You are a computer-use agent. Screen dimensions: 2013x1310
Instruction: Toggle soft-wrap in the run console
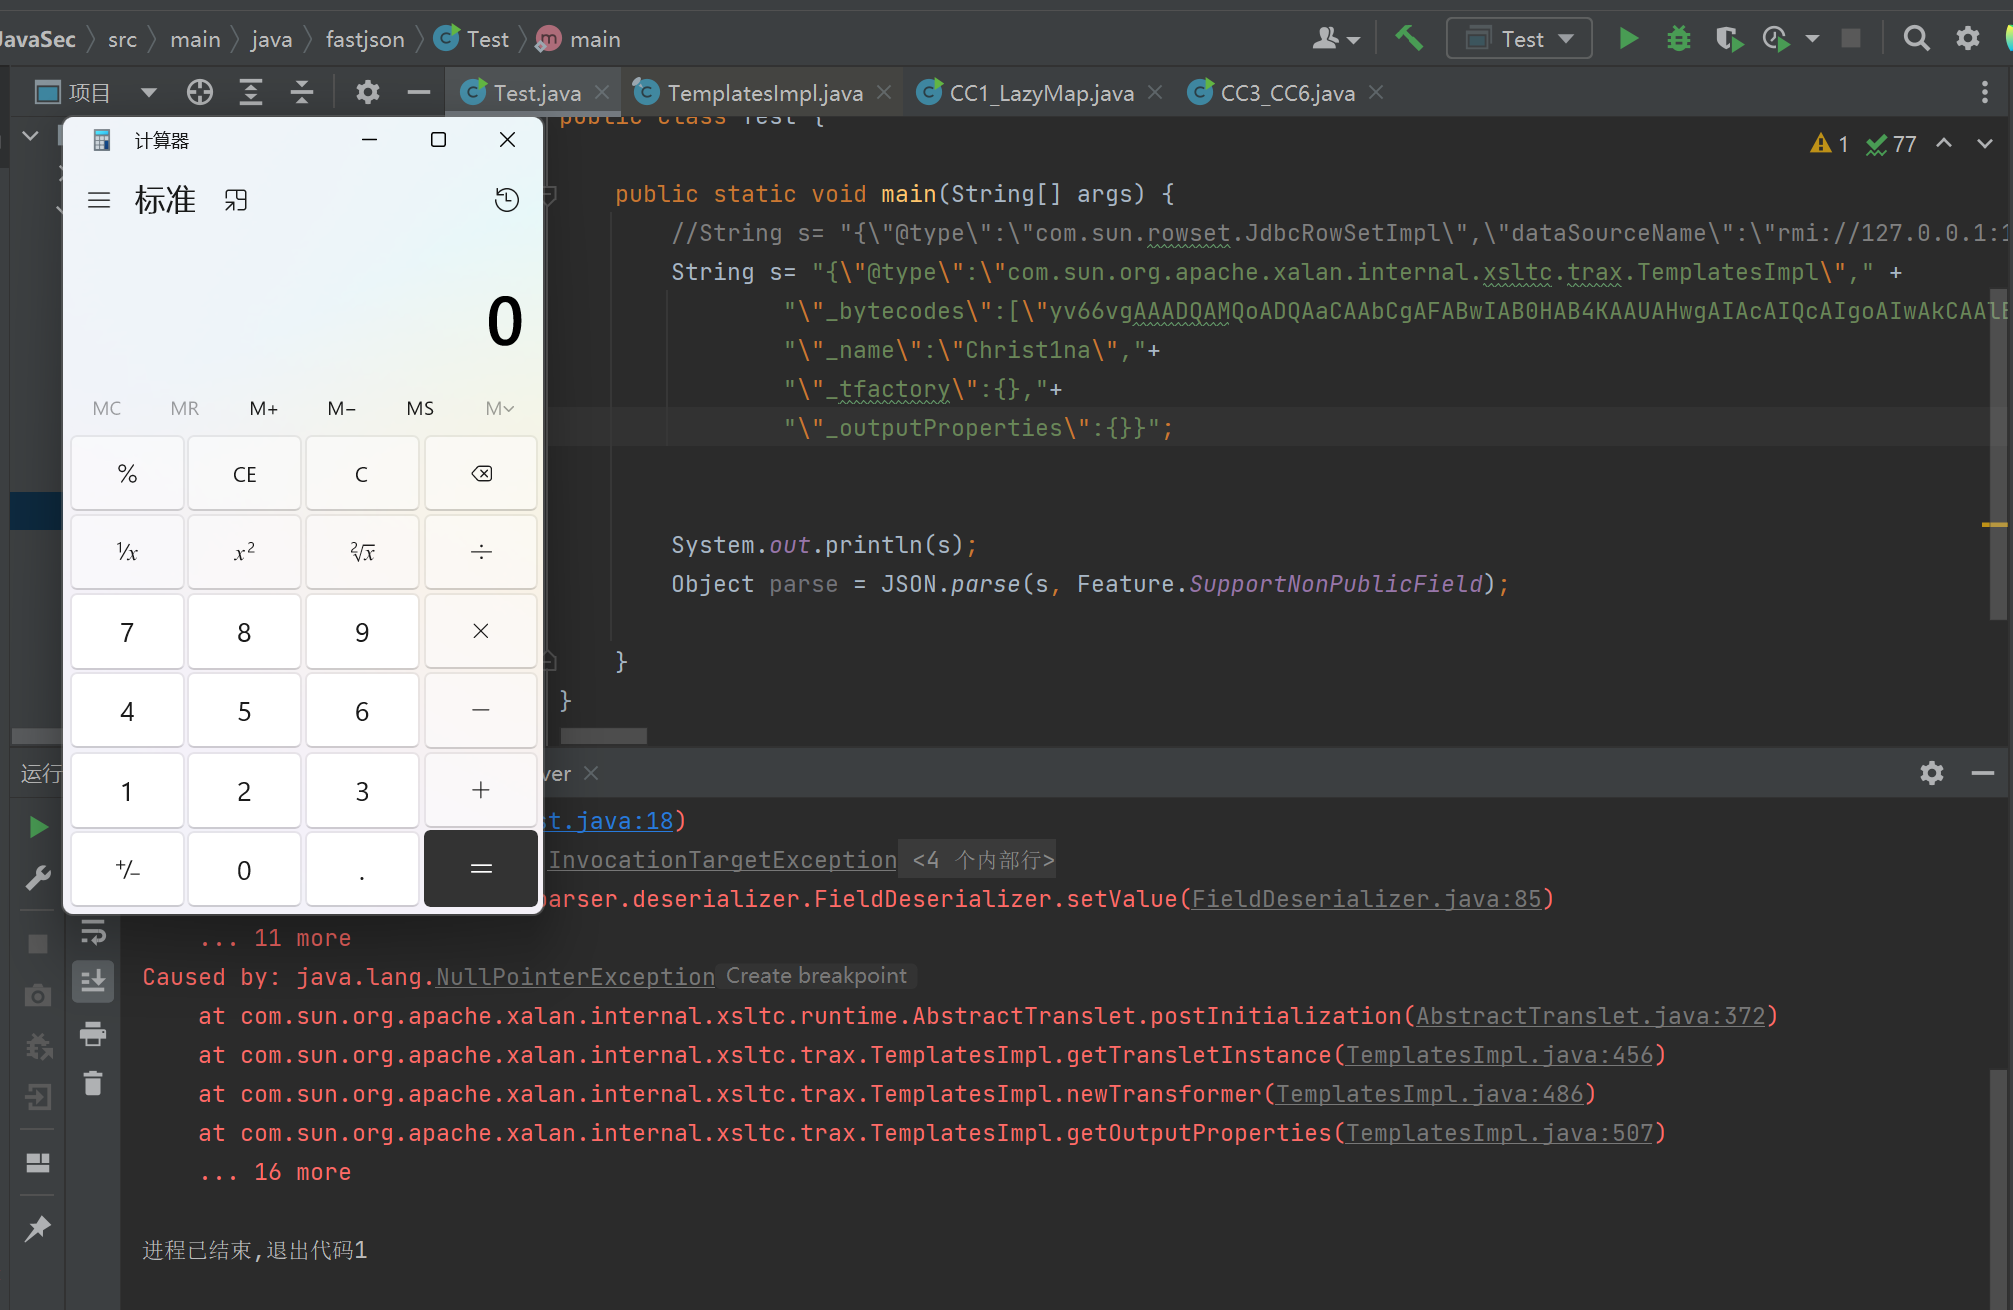pos(93,933)
